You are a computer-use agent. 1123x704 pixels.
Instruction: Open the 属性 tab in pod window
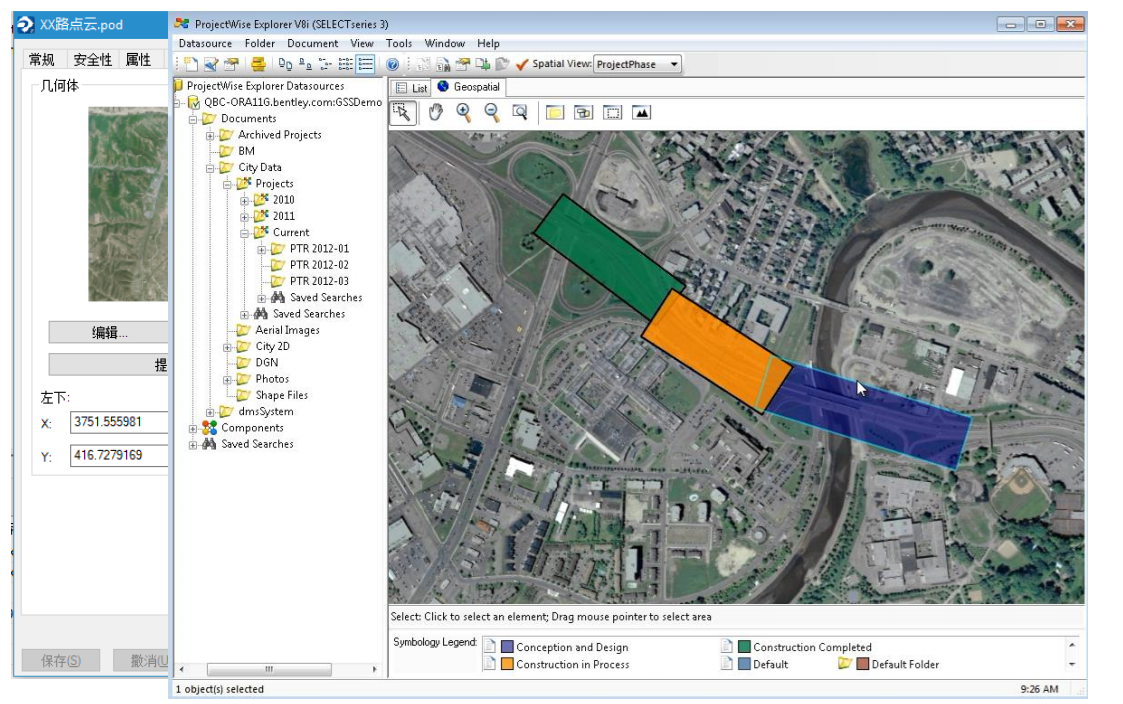point(138,59)
